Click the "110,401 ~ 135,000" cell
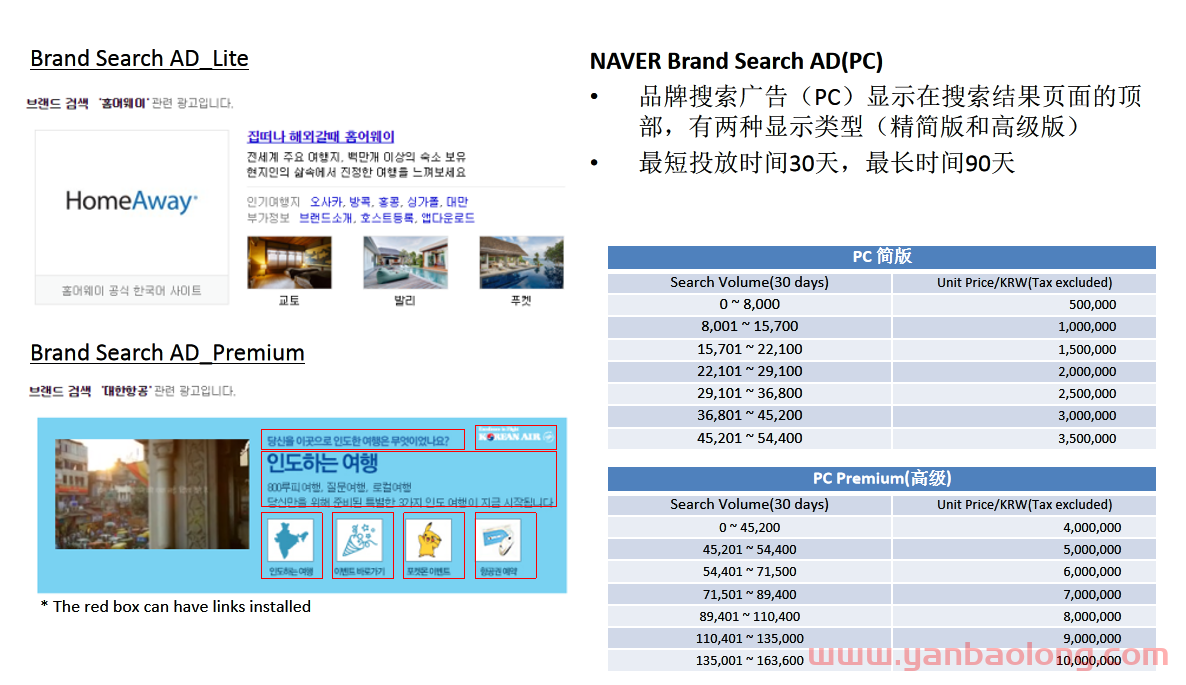The width and height of the screenshot is (1186, 685). tap(750, 638)
